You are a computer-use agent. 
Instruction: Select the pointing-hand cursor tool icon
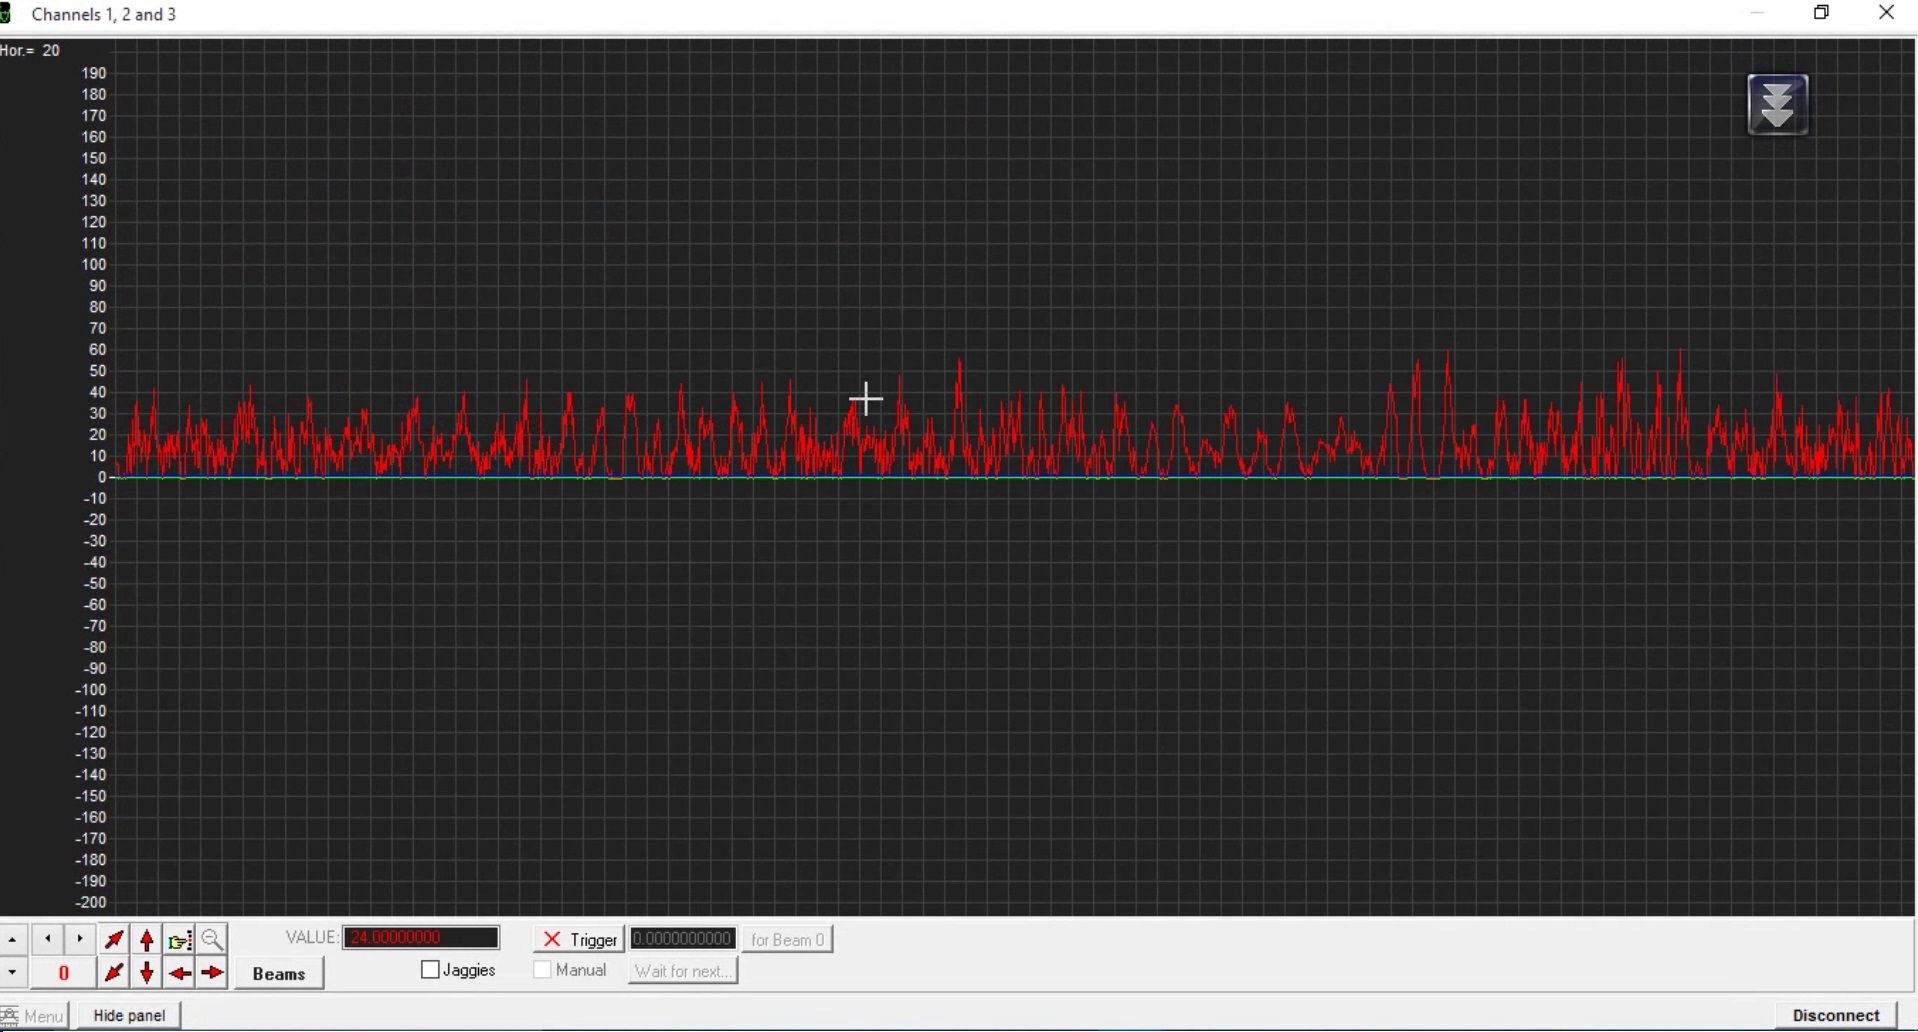click(x=179, y=940)
